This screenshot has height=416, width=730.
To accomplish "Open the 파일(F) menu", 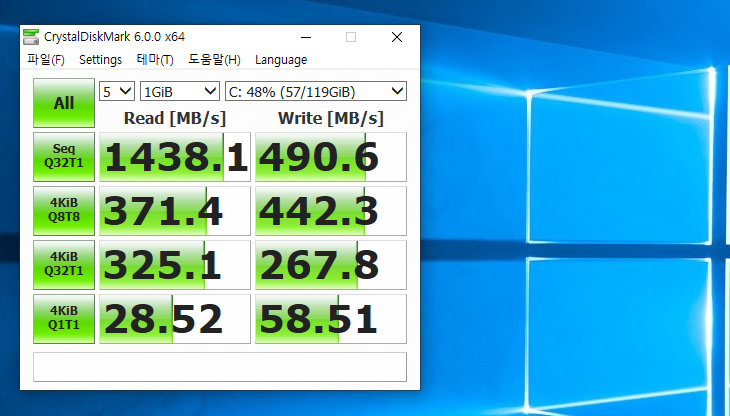I will (x=46, y=60).
